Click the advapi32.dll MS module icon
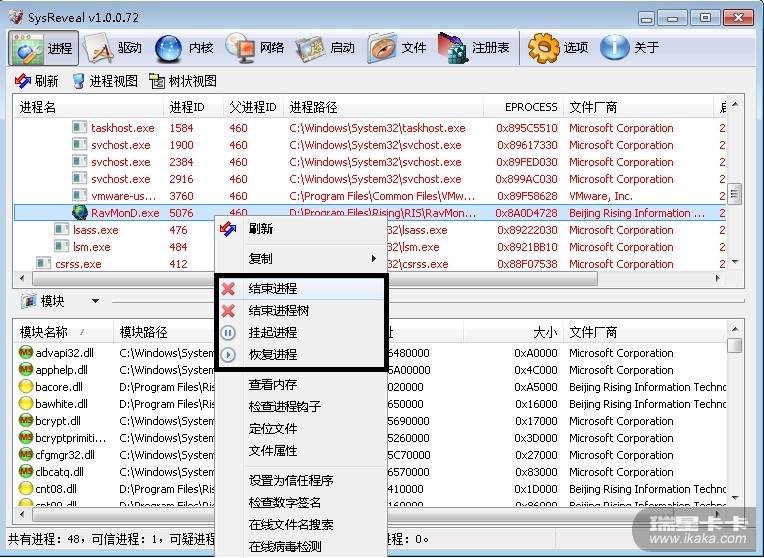This screenshot has width=764, height=558. click(25, 352)
